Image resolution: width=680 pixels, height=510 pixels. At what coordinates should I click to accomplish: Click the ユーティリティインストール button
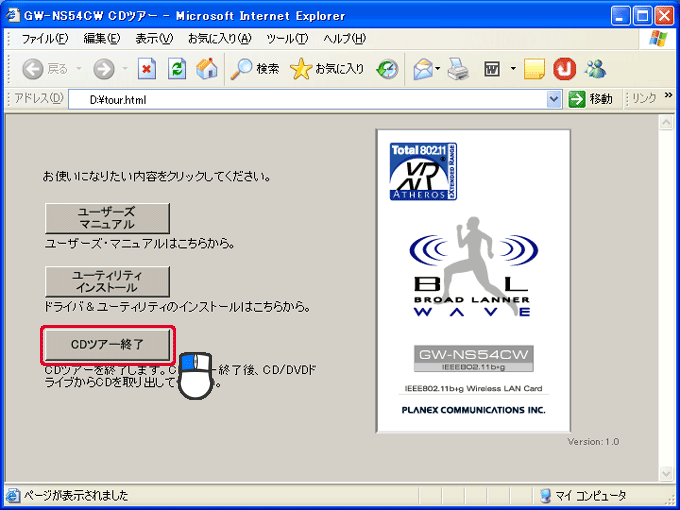107,281
